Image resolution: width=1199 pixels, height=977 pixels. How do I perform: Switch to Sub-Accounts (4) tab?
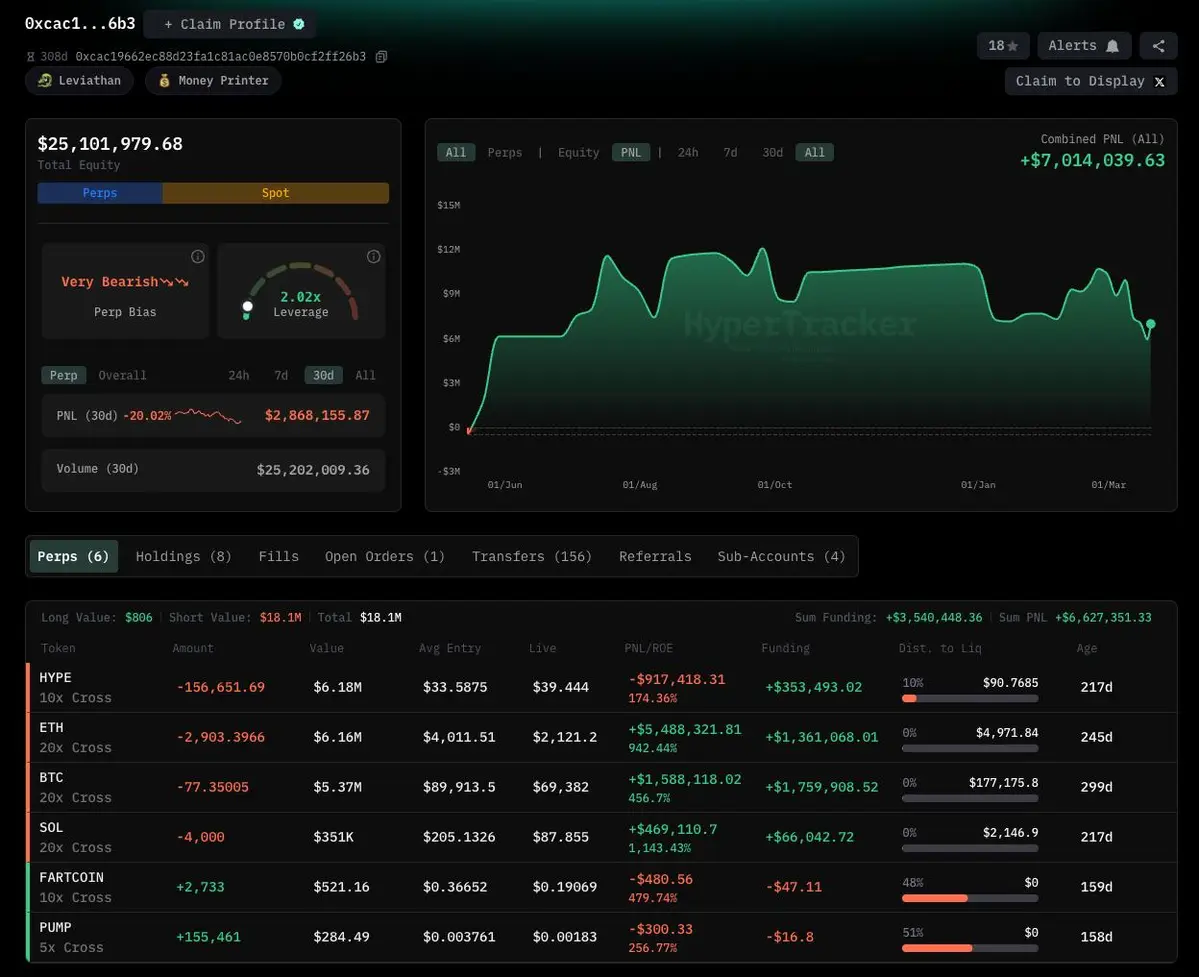[x=781, y=557]
